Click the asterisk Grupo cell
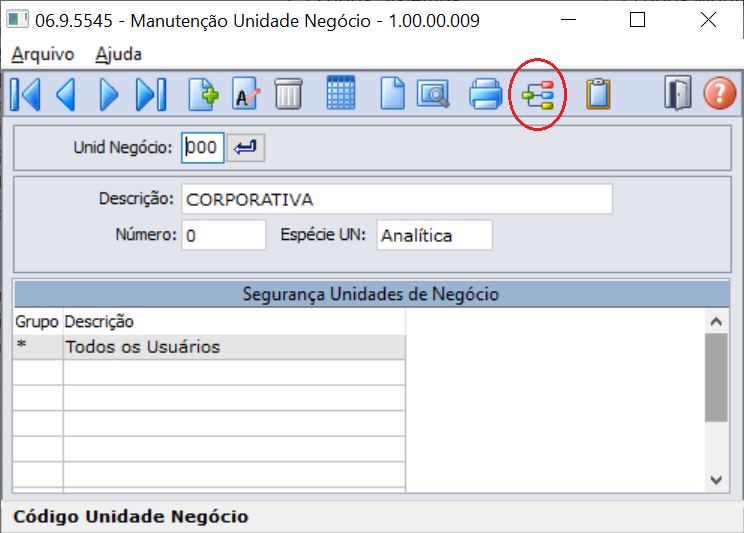The image size is (744, 533). point(38,347)
